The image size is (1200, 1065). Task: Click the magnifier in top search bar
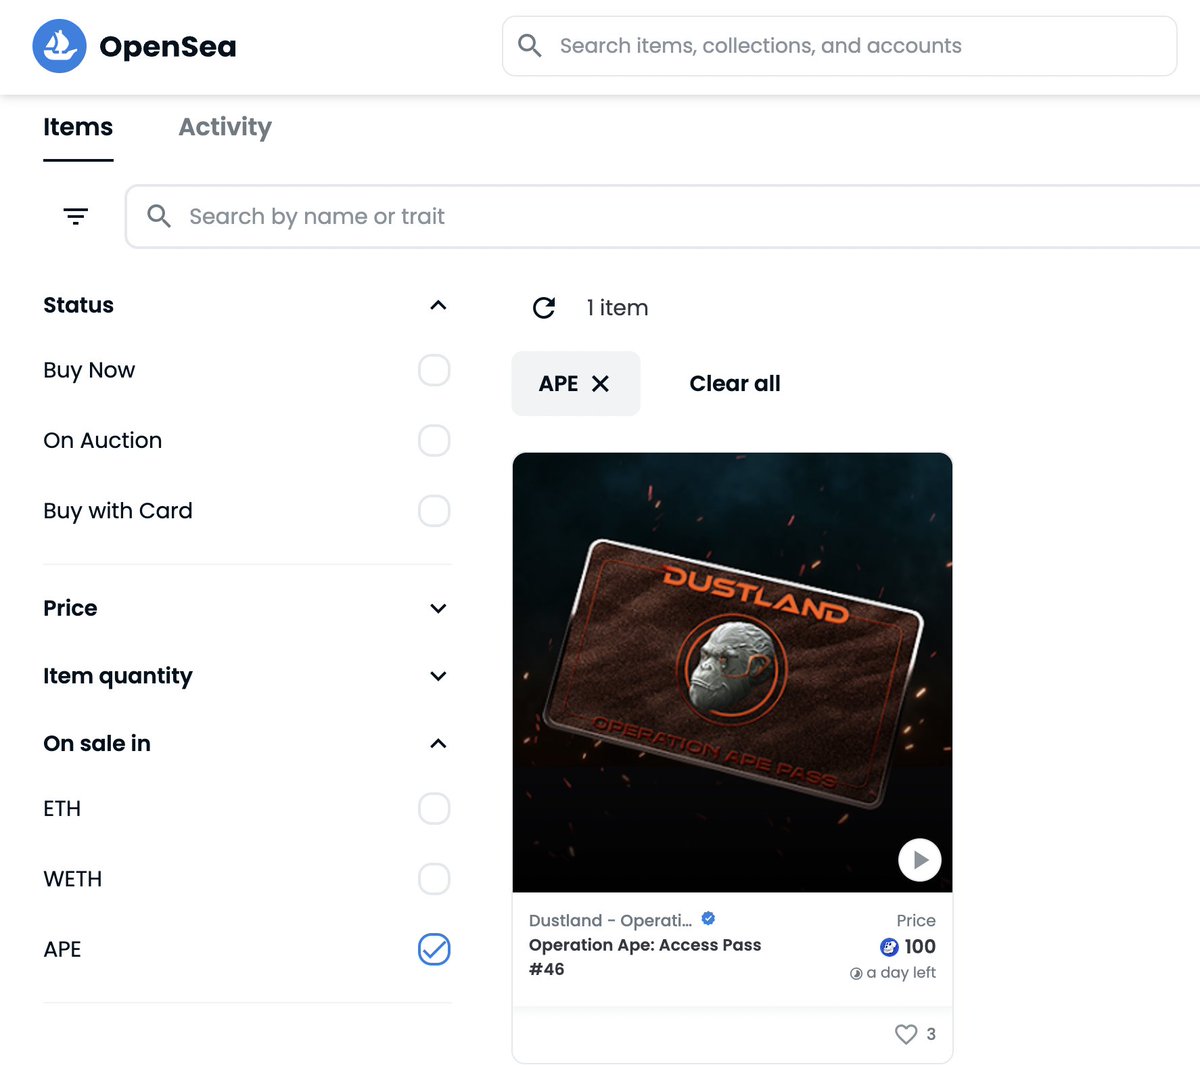click(x=530, y=46)
